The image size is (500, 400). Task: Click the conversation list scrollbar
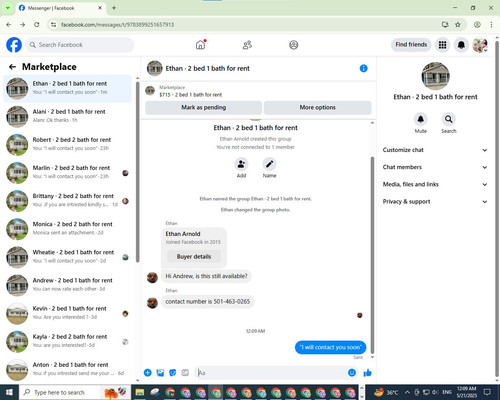coord(138,172)
